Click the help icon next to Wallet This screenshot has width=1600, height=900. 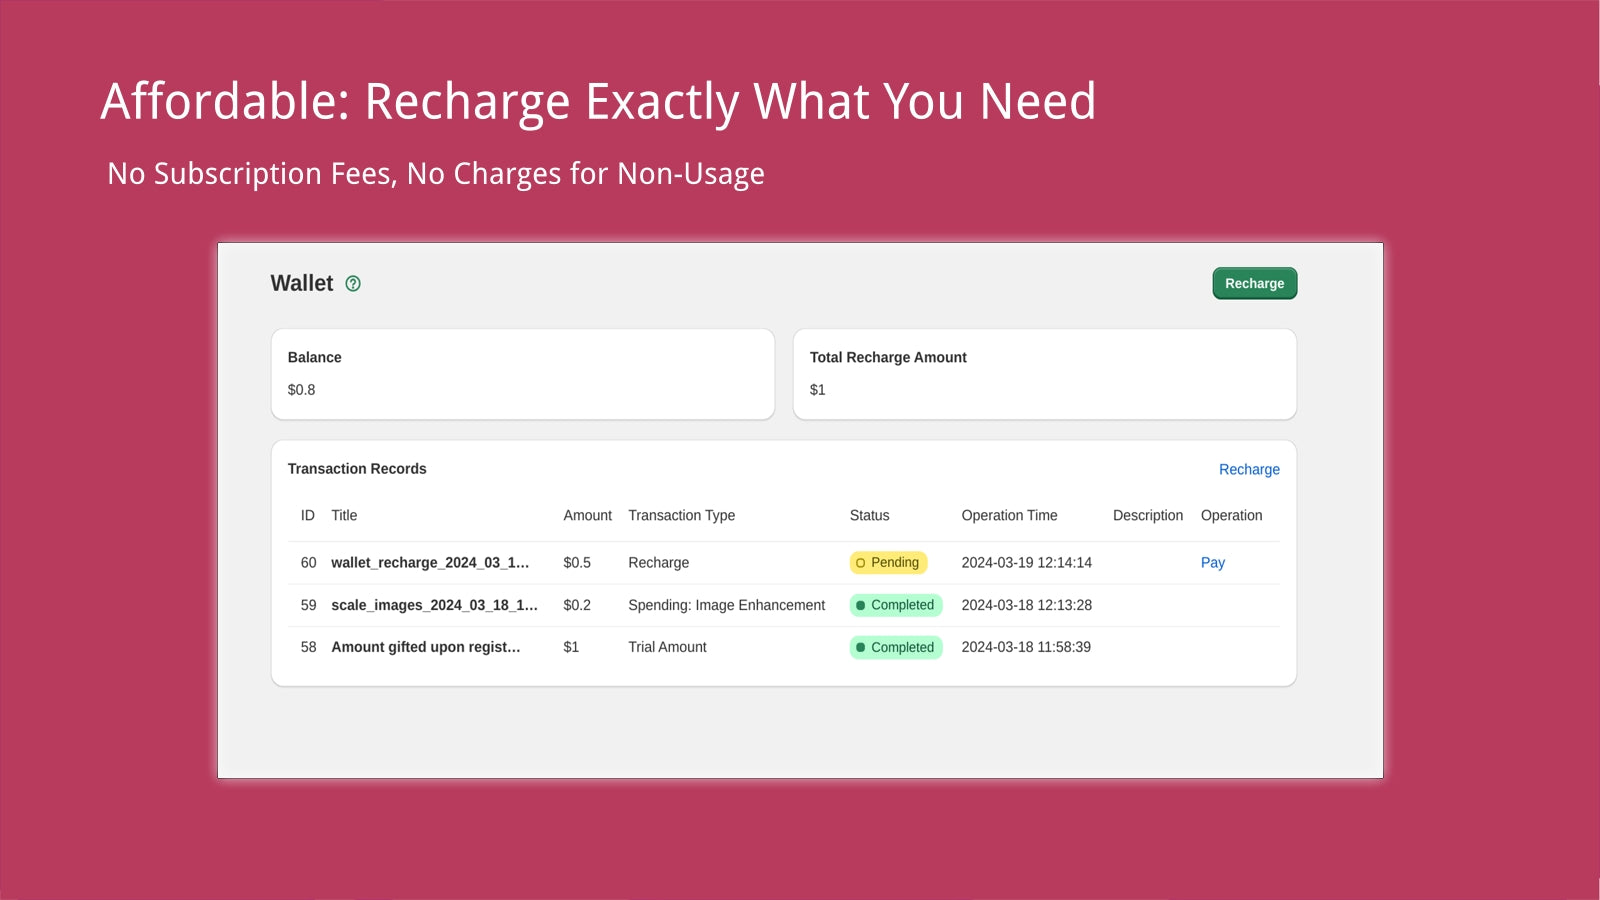click(353, 284)
